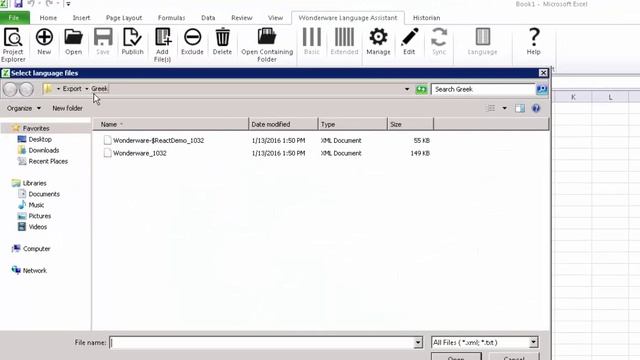Sort by Date modified column header
640x360 pixels.
click(x=283, y=124)
